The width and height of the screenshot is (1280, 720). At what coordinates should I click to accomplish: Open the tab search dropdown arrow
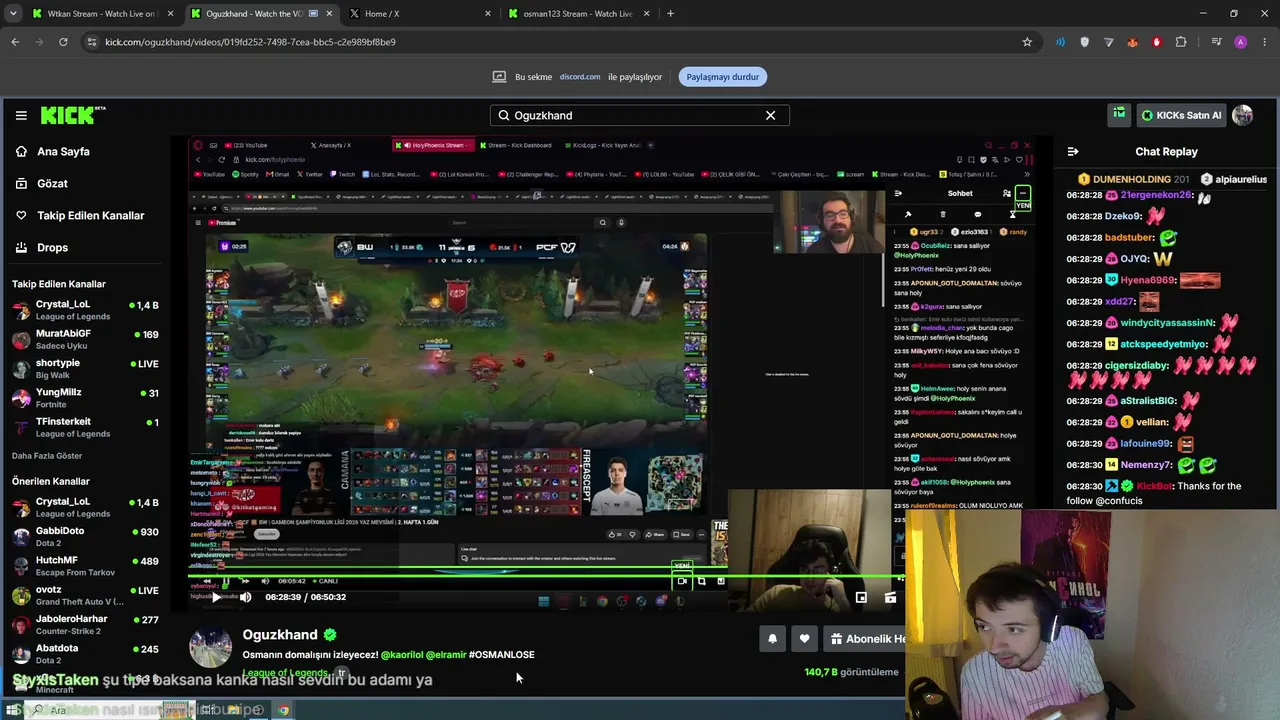(x=13, y=14)
